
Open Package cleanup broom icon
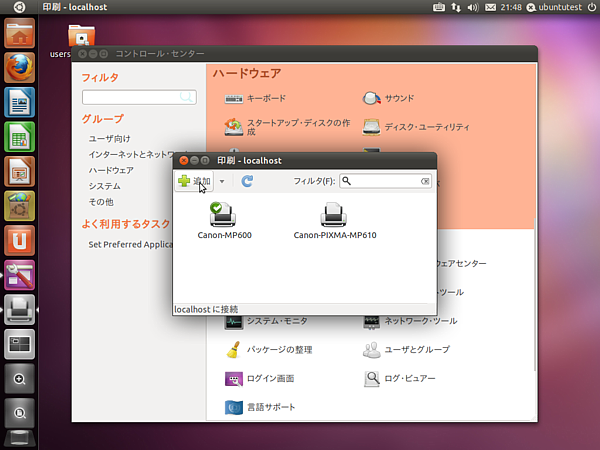[x=233, y=350]
